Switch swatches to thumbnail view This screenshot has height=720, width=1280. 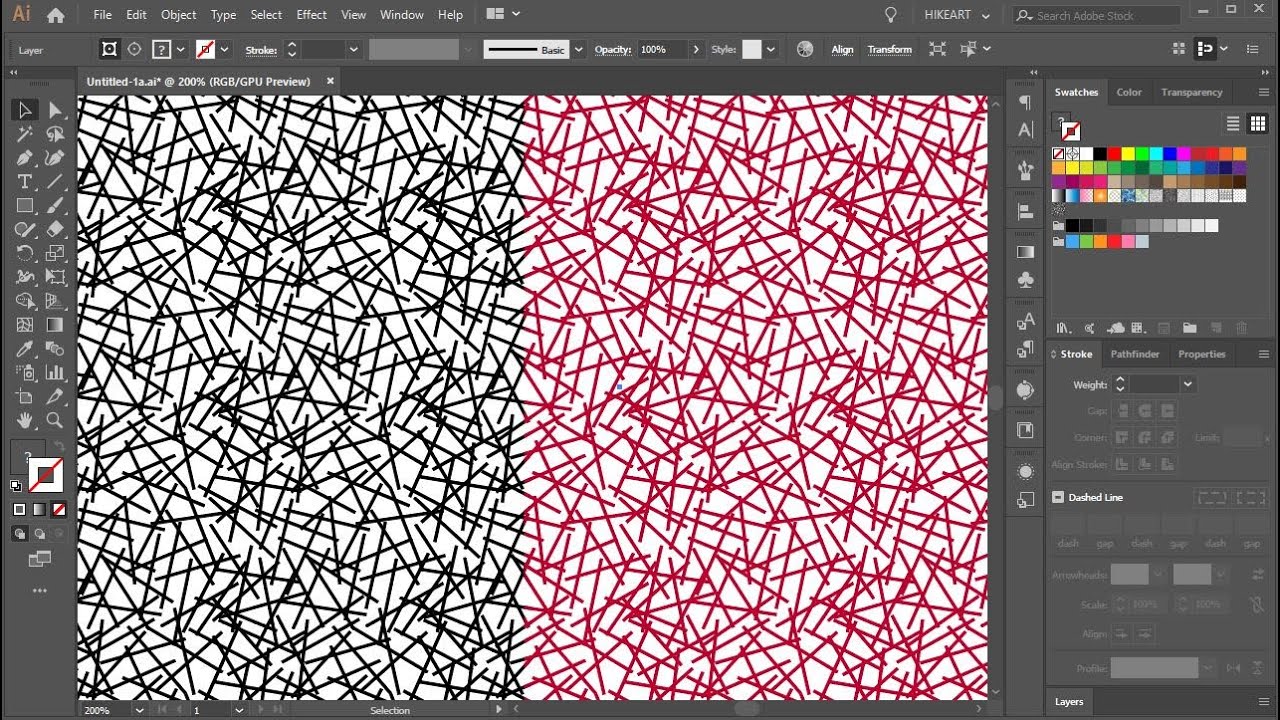point(1258,124)
